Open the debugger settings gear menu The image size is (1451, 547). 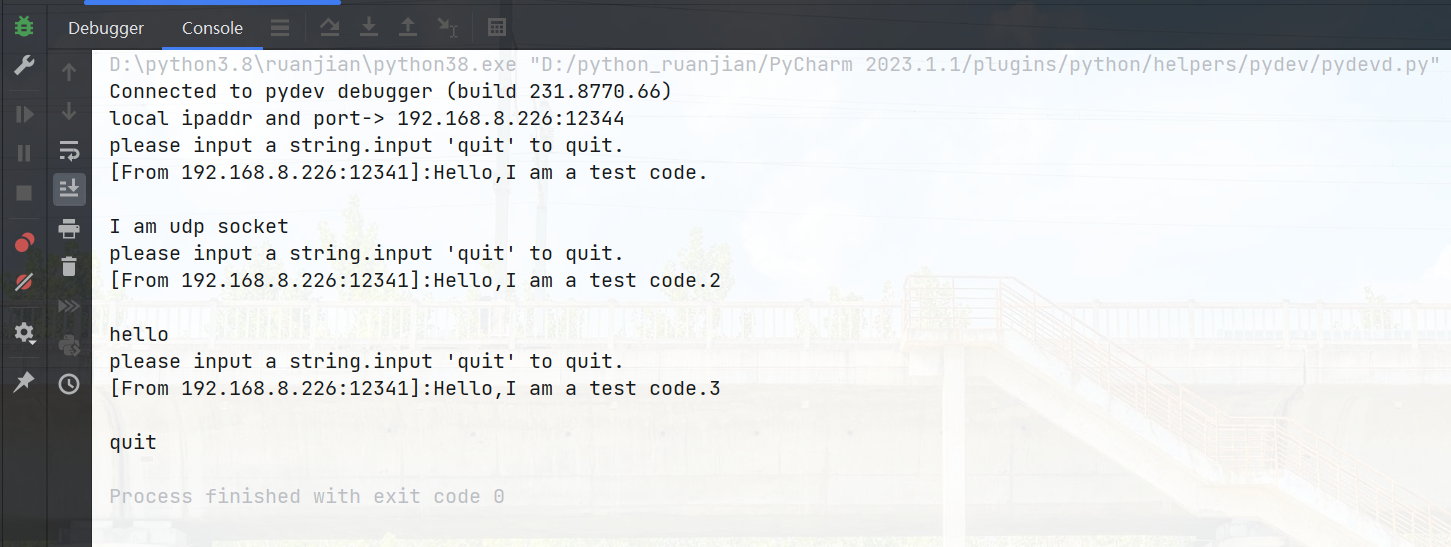(x=24, y=333)
